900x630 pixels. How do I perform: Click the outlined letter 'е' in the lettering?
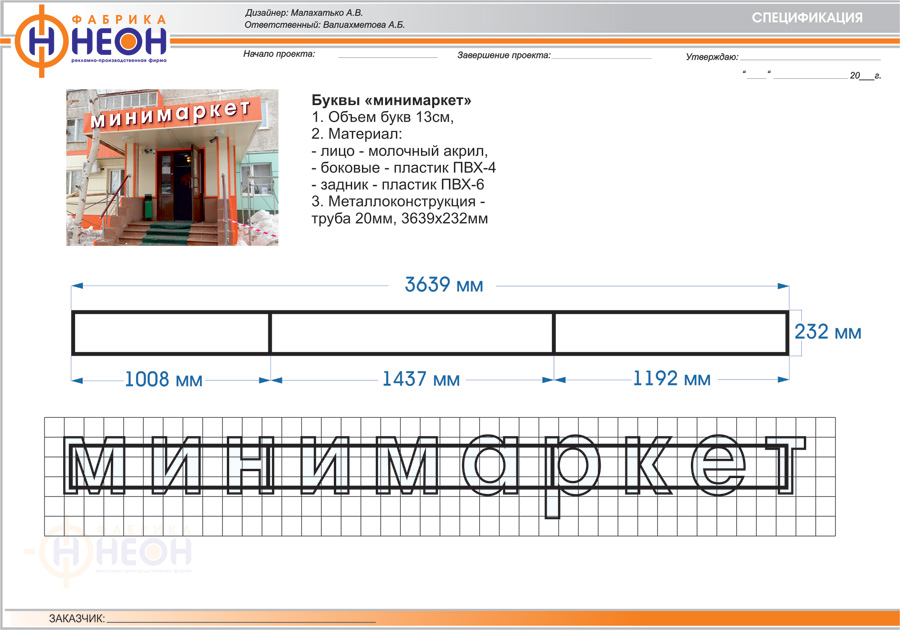(719, 464)
